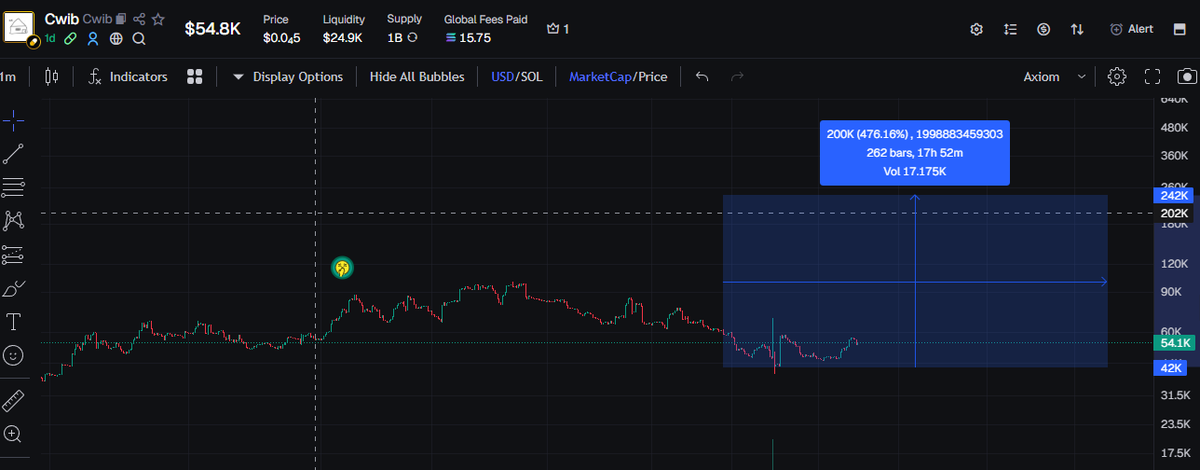1200x470 pixels.
Task: Click the 42K price axis label
Action: (1172, 367)
